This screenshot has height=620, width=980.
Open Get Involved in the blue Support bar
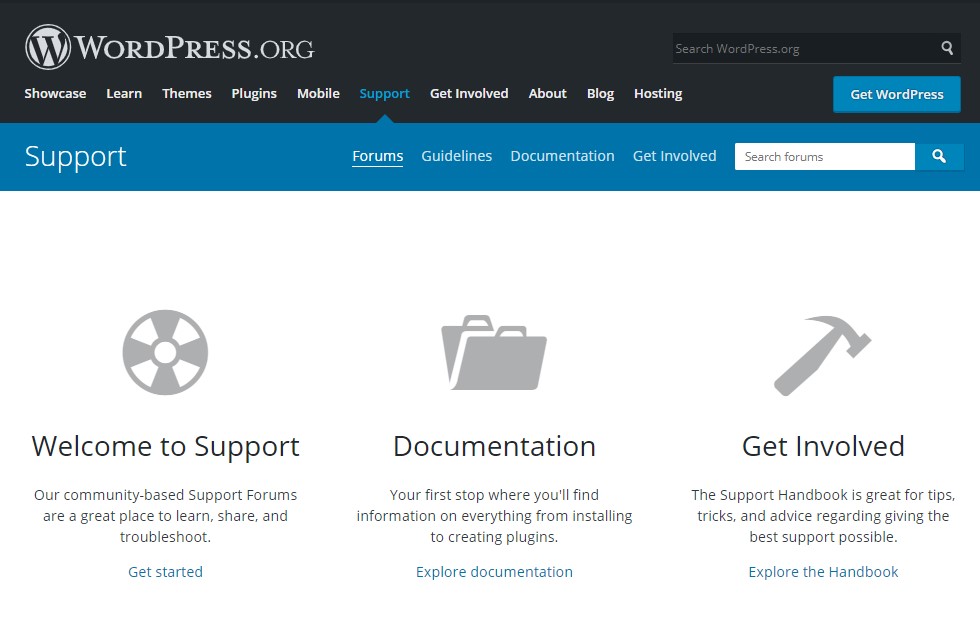(674, 156)
